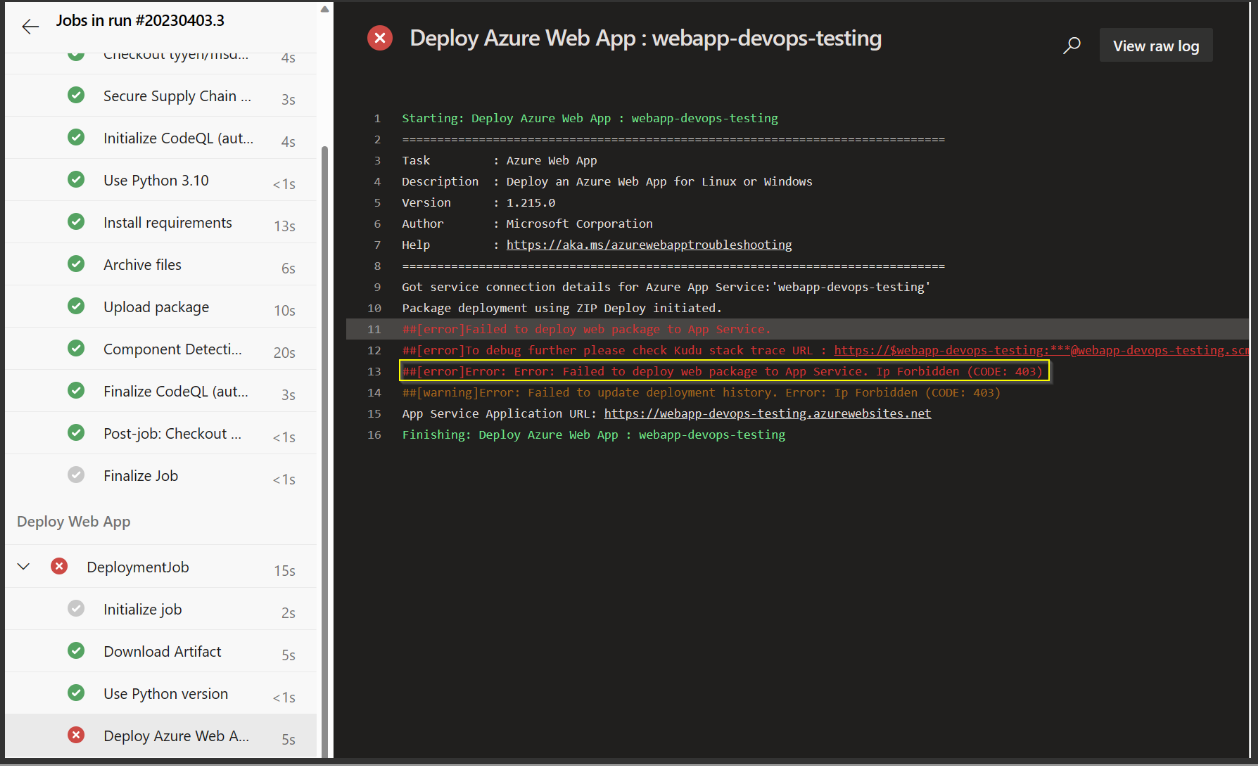Image resolution: width=1258 pixels, height=766 pixels.
Task: Select the 'Task : Azure Web App' log line
Action: (x=500, y=160)
